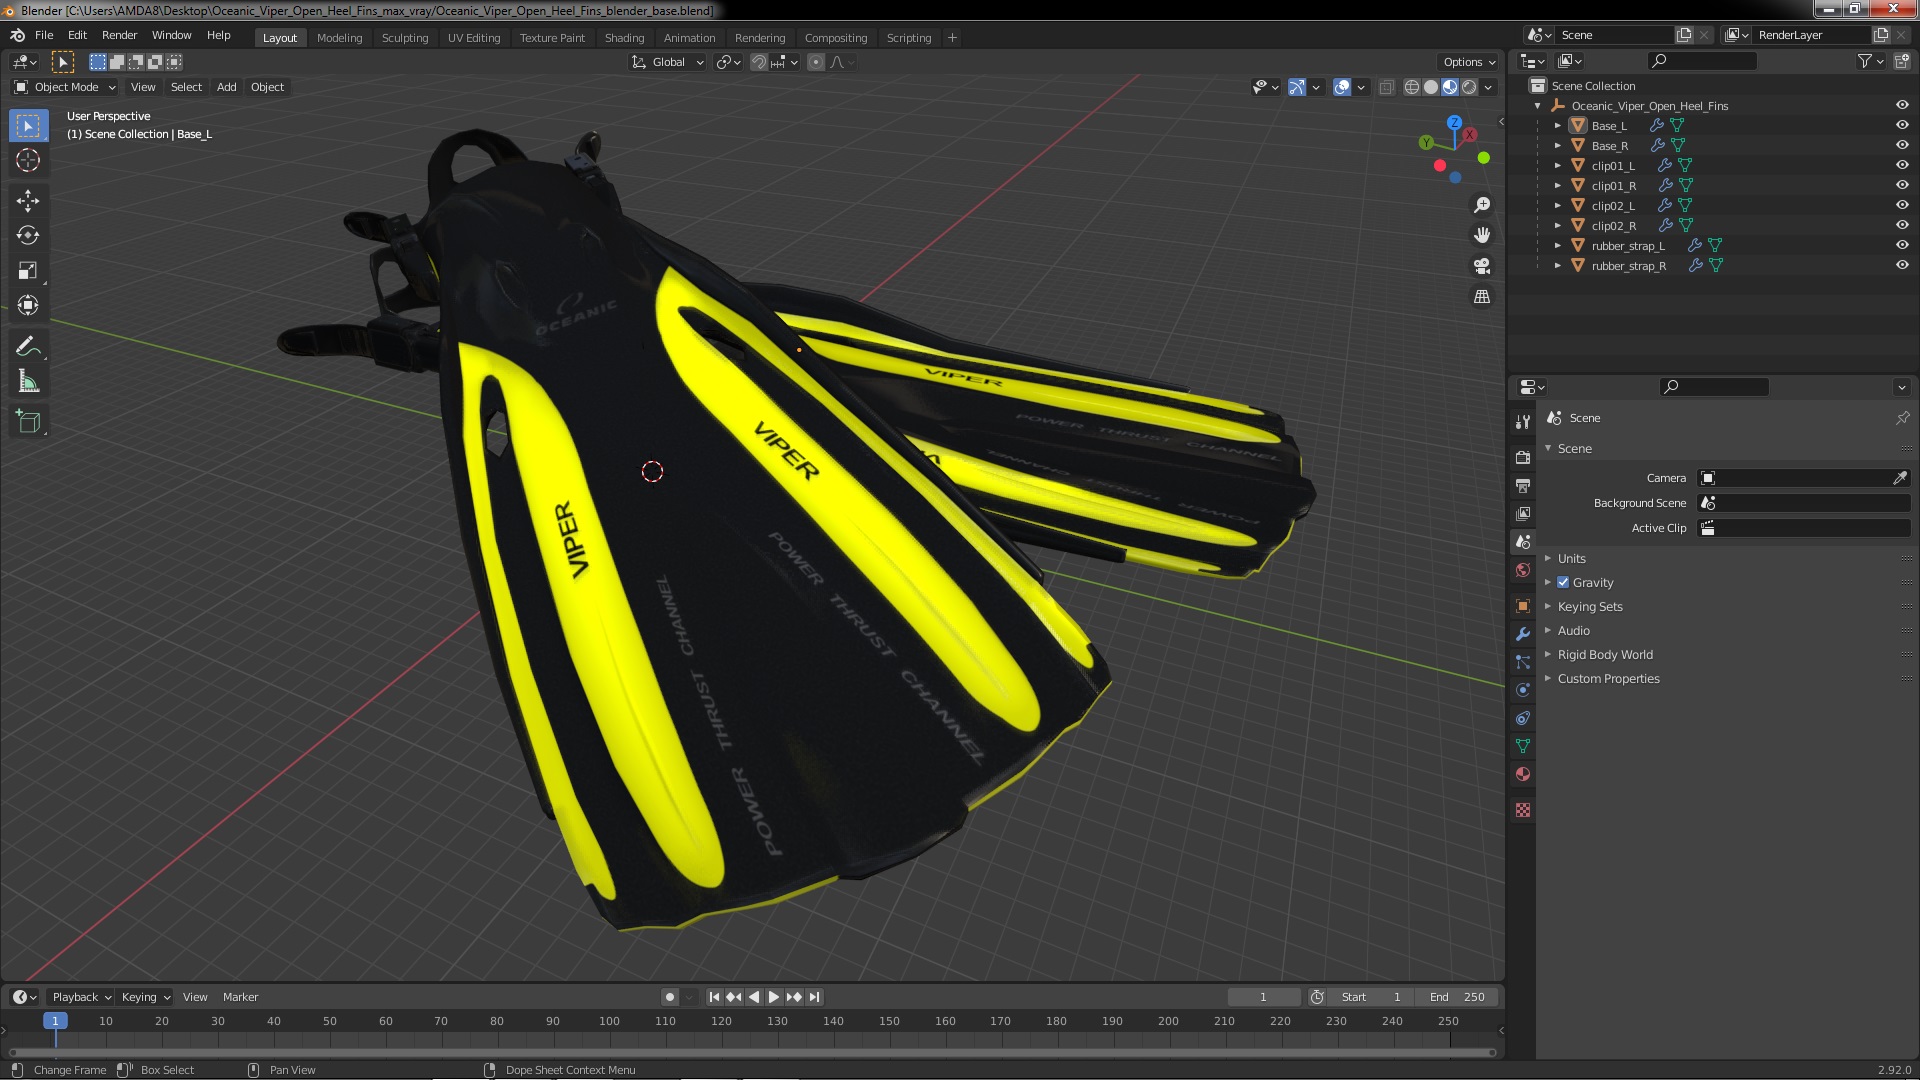Click the End frame field 250

(1458, 997)
